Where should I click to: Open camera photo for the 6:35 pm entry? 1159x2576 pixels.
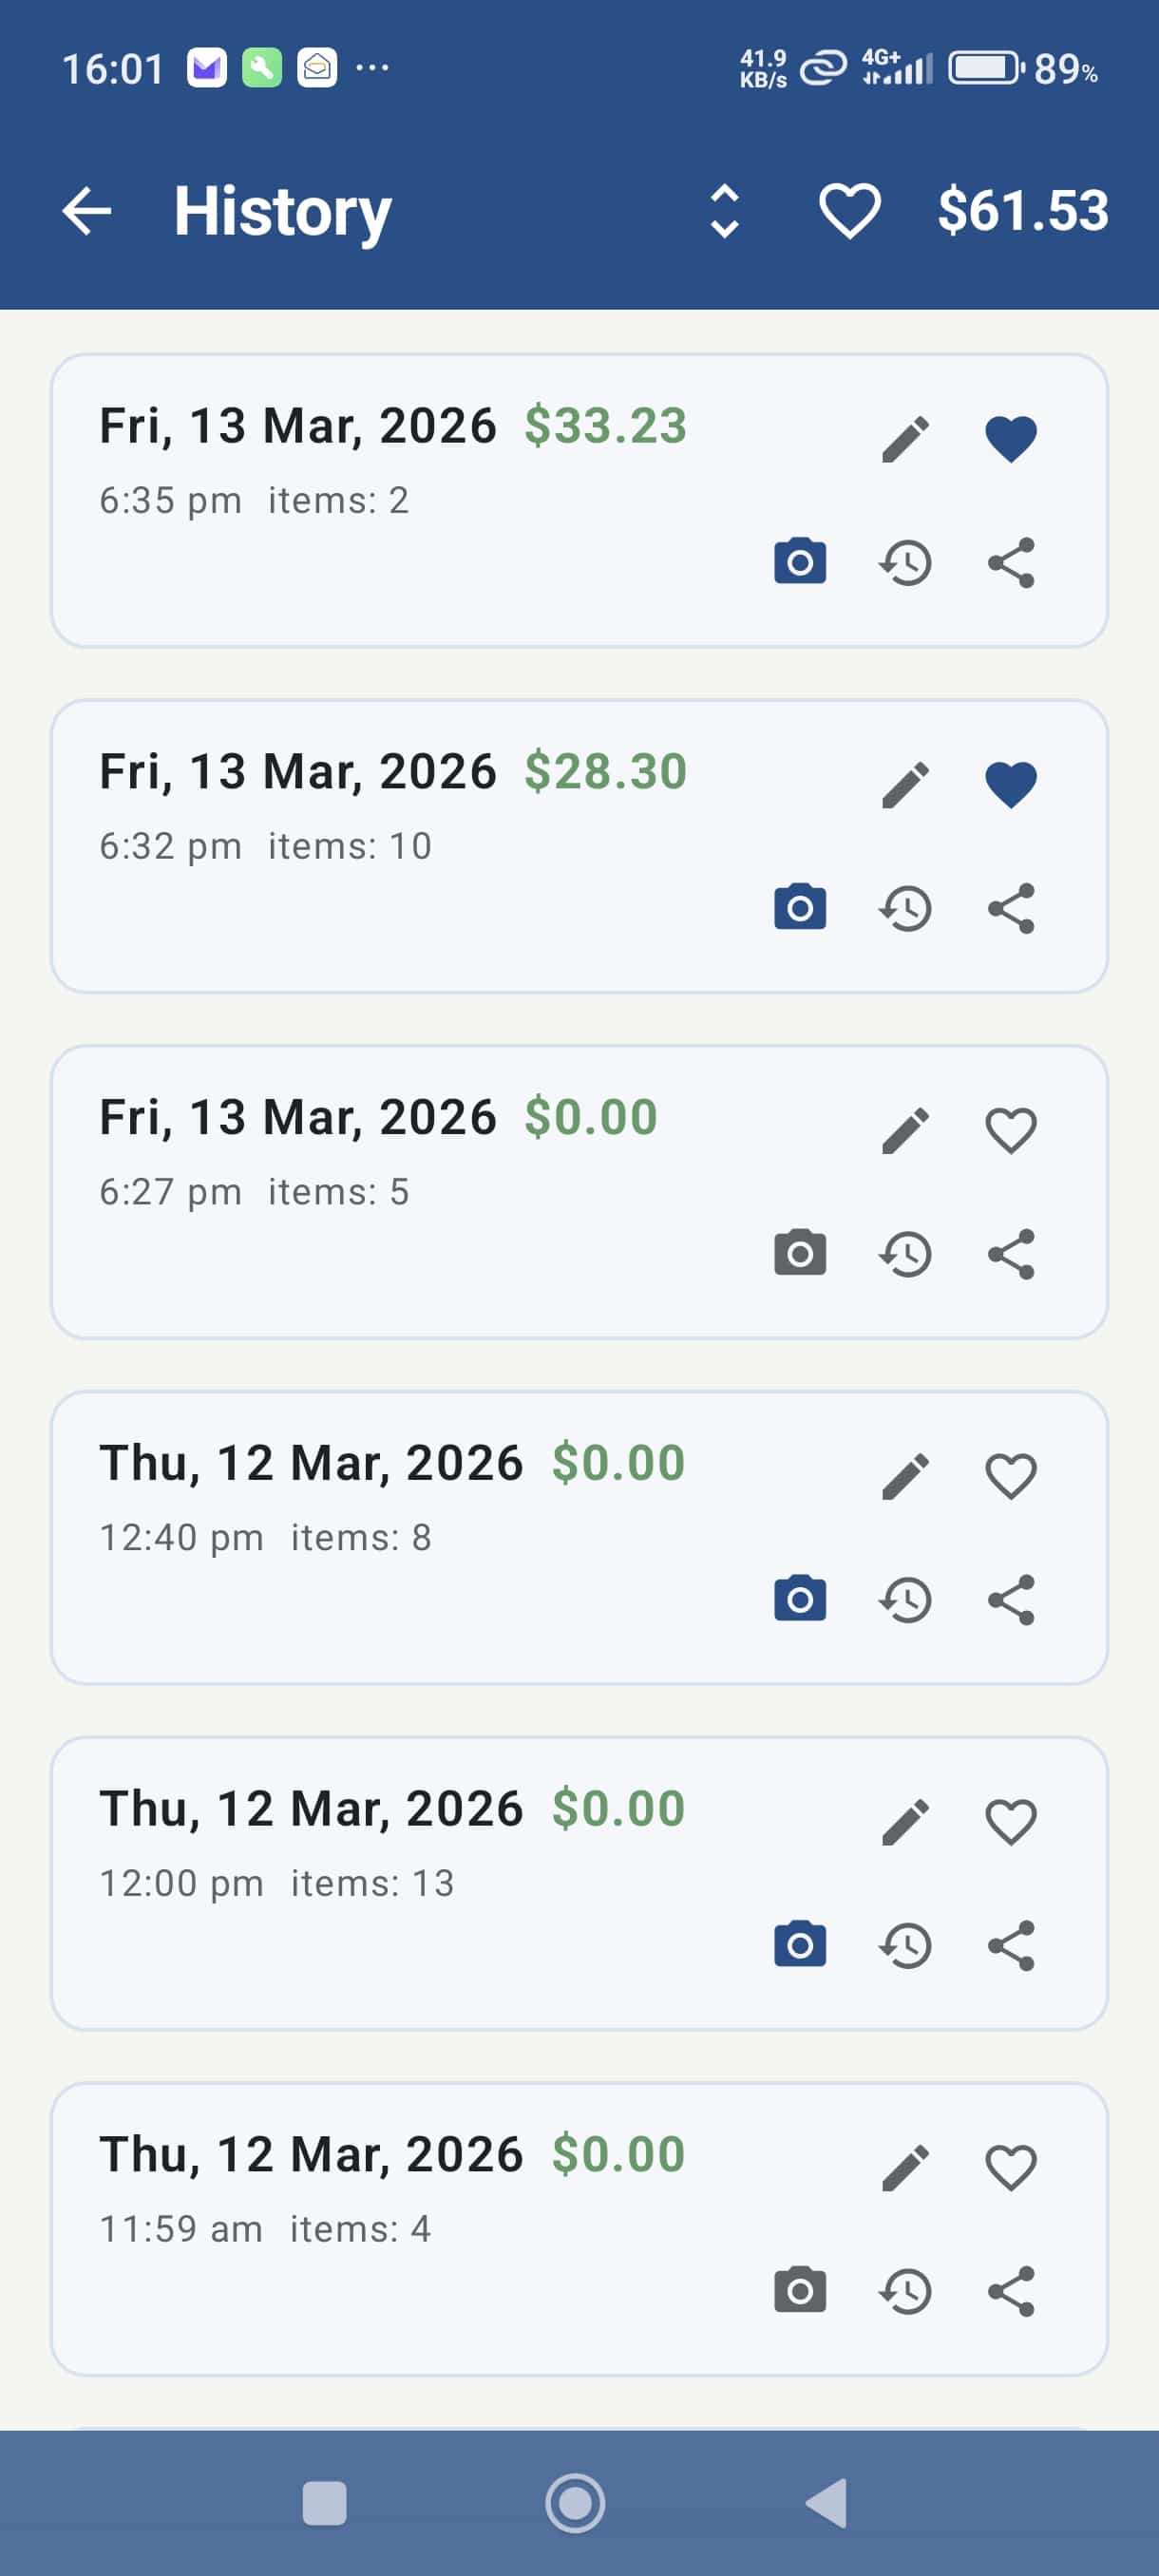pyautogui.click(x=800, y=561)
